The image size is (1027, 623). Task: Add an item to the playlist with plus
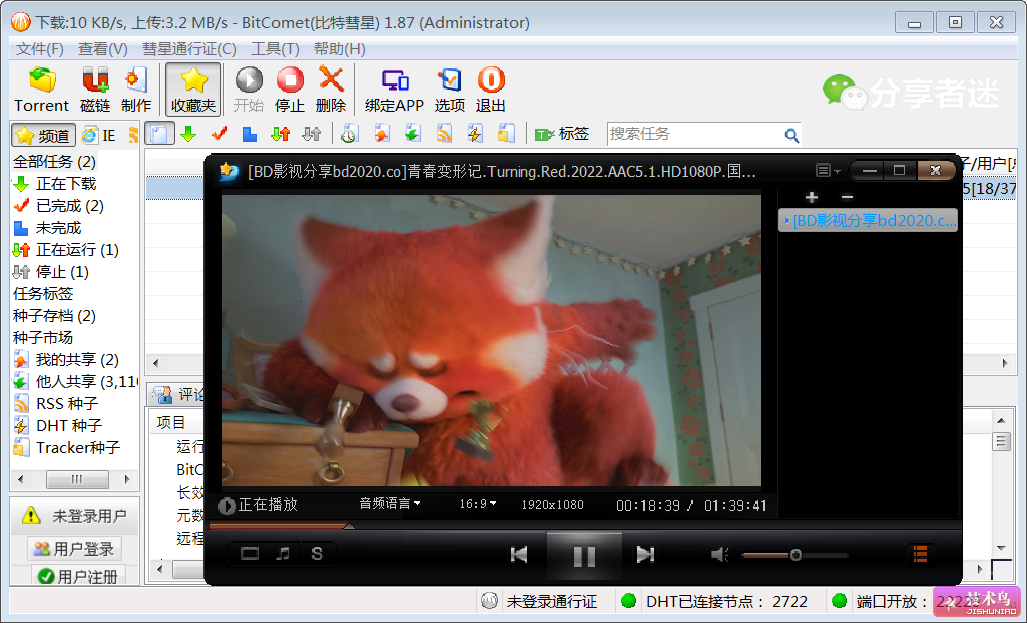(812, 197)
